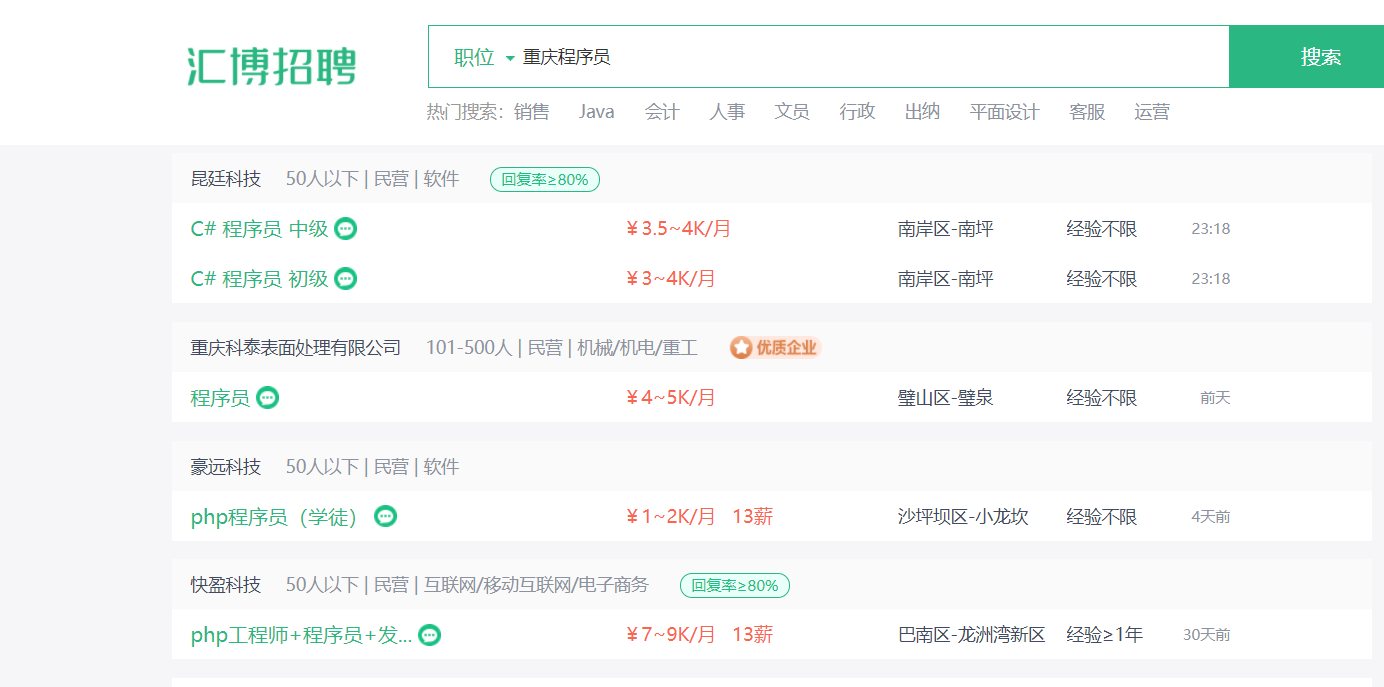Select hot search term 运营

(1152, 112)
